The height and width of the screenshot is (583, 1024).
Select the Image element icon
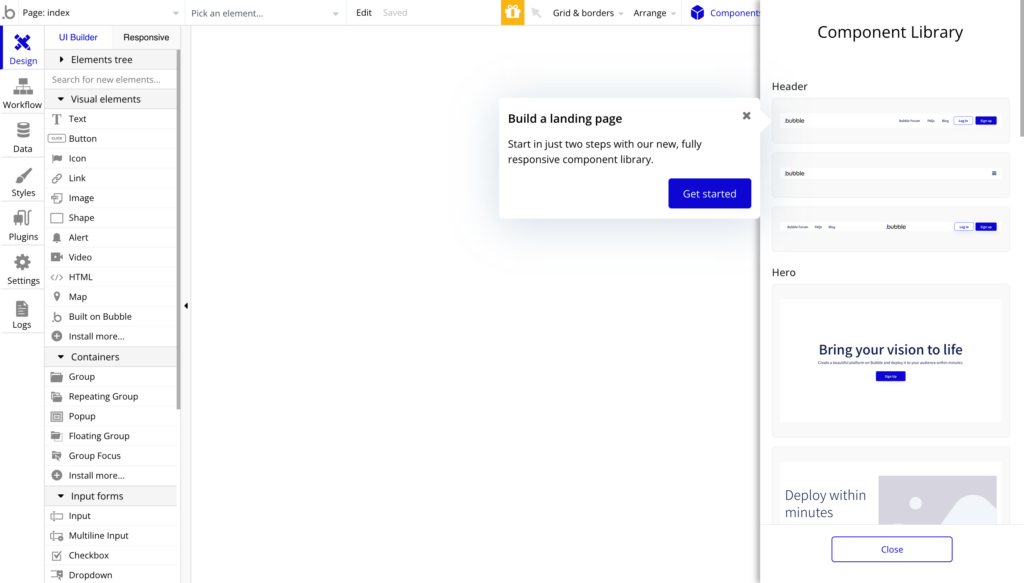57,198
